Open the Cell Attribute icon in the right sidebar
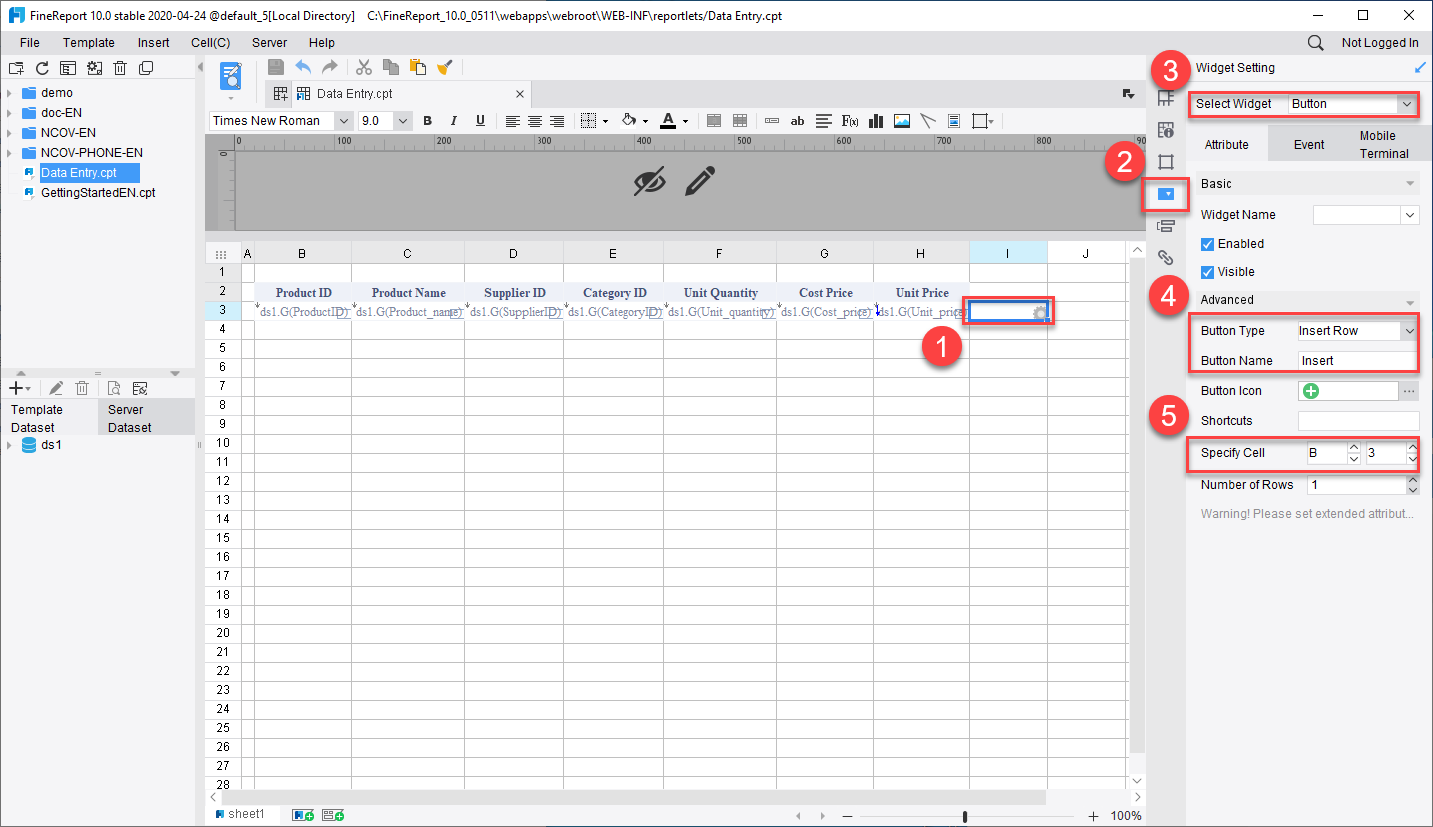 coord(1165,129)
